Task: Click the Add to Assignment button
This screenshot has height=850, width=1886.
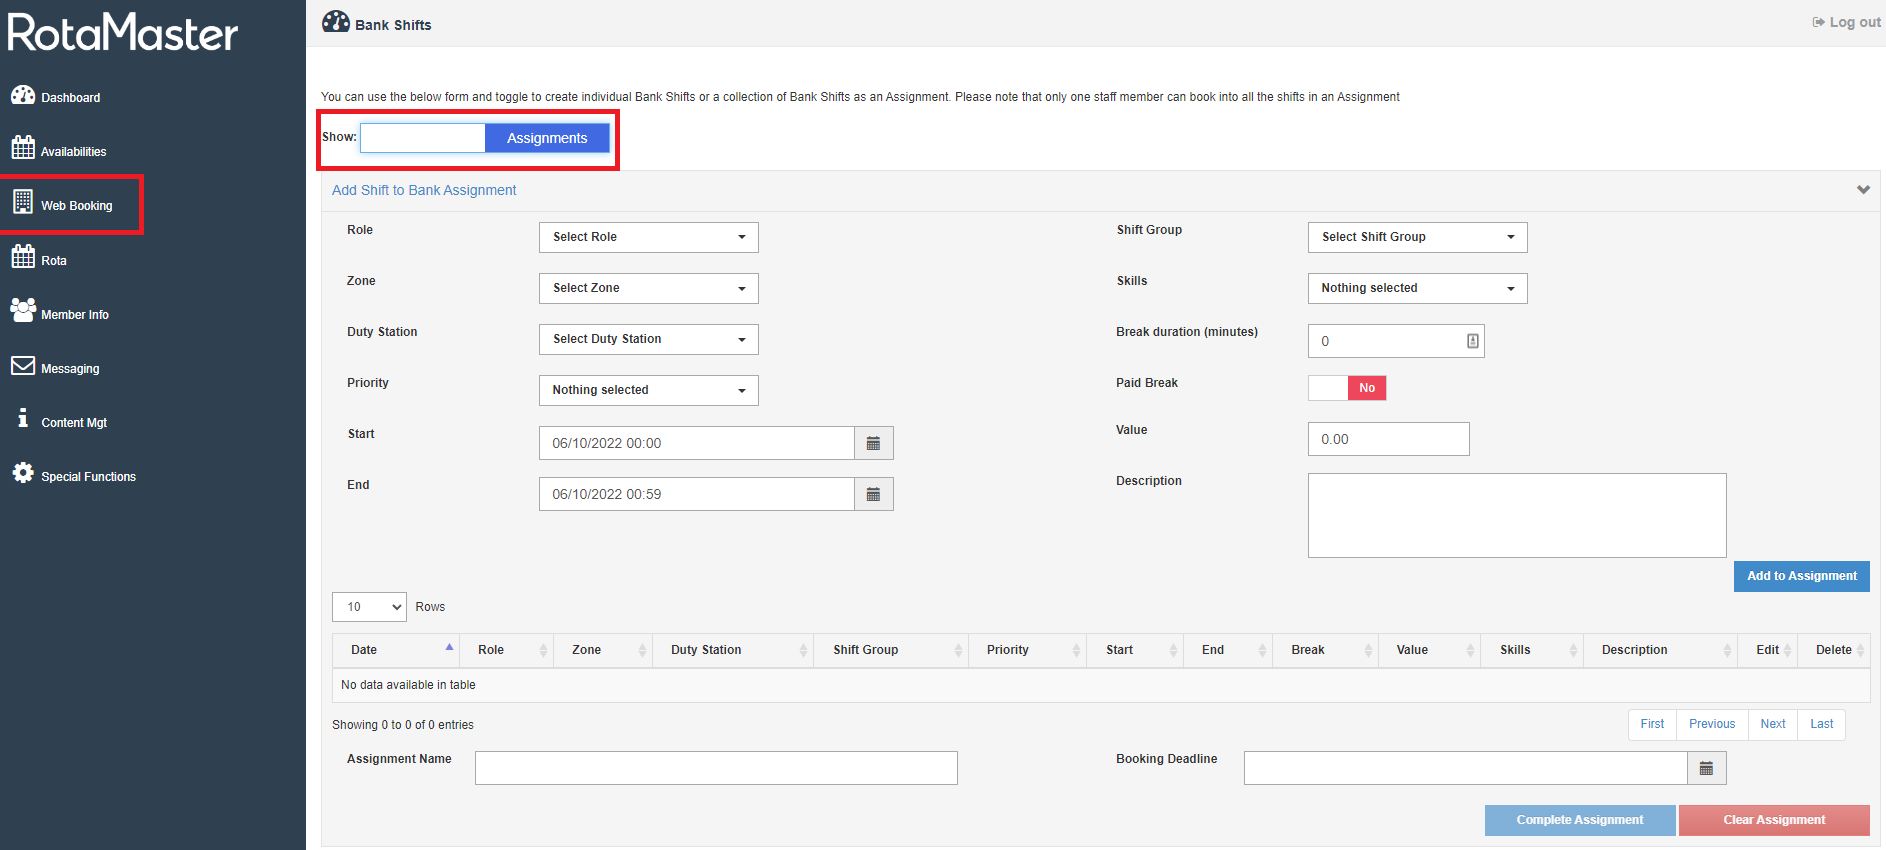Action: 1801,576
